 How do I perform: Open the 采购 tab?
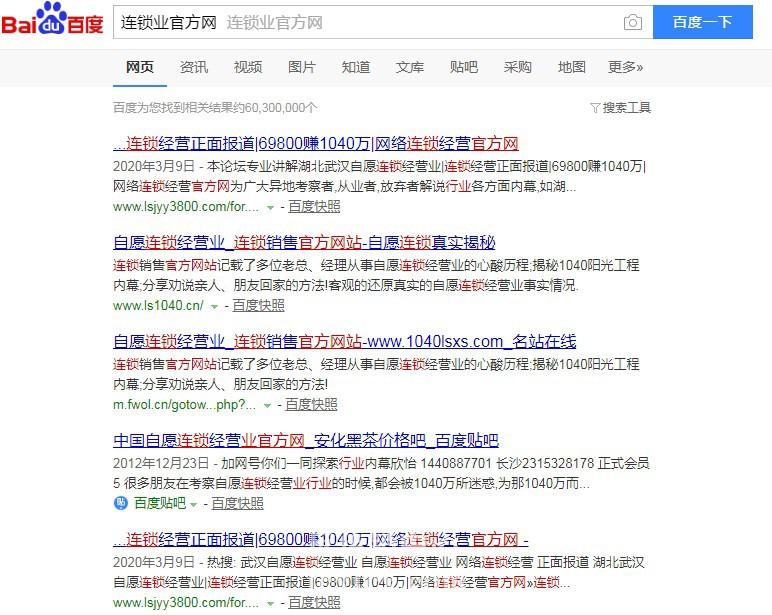point(517,67)
